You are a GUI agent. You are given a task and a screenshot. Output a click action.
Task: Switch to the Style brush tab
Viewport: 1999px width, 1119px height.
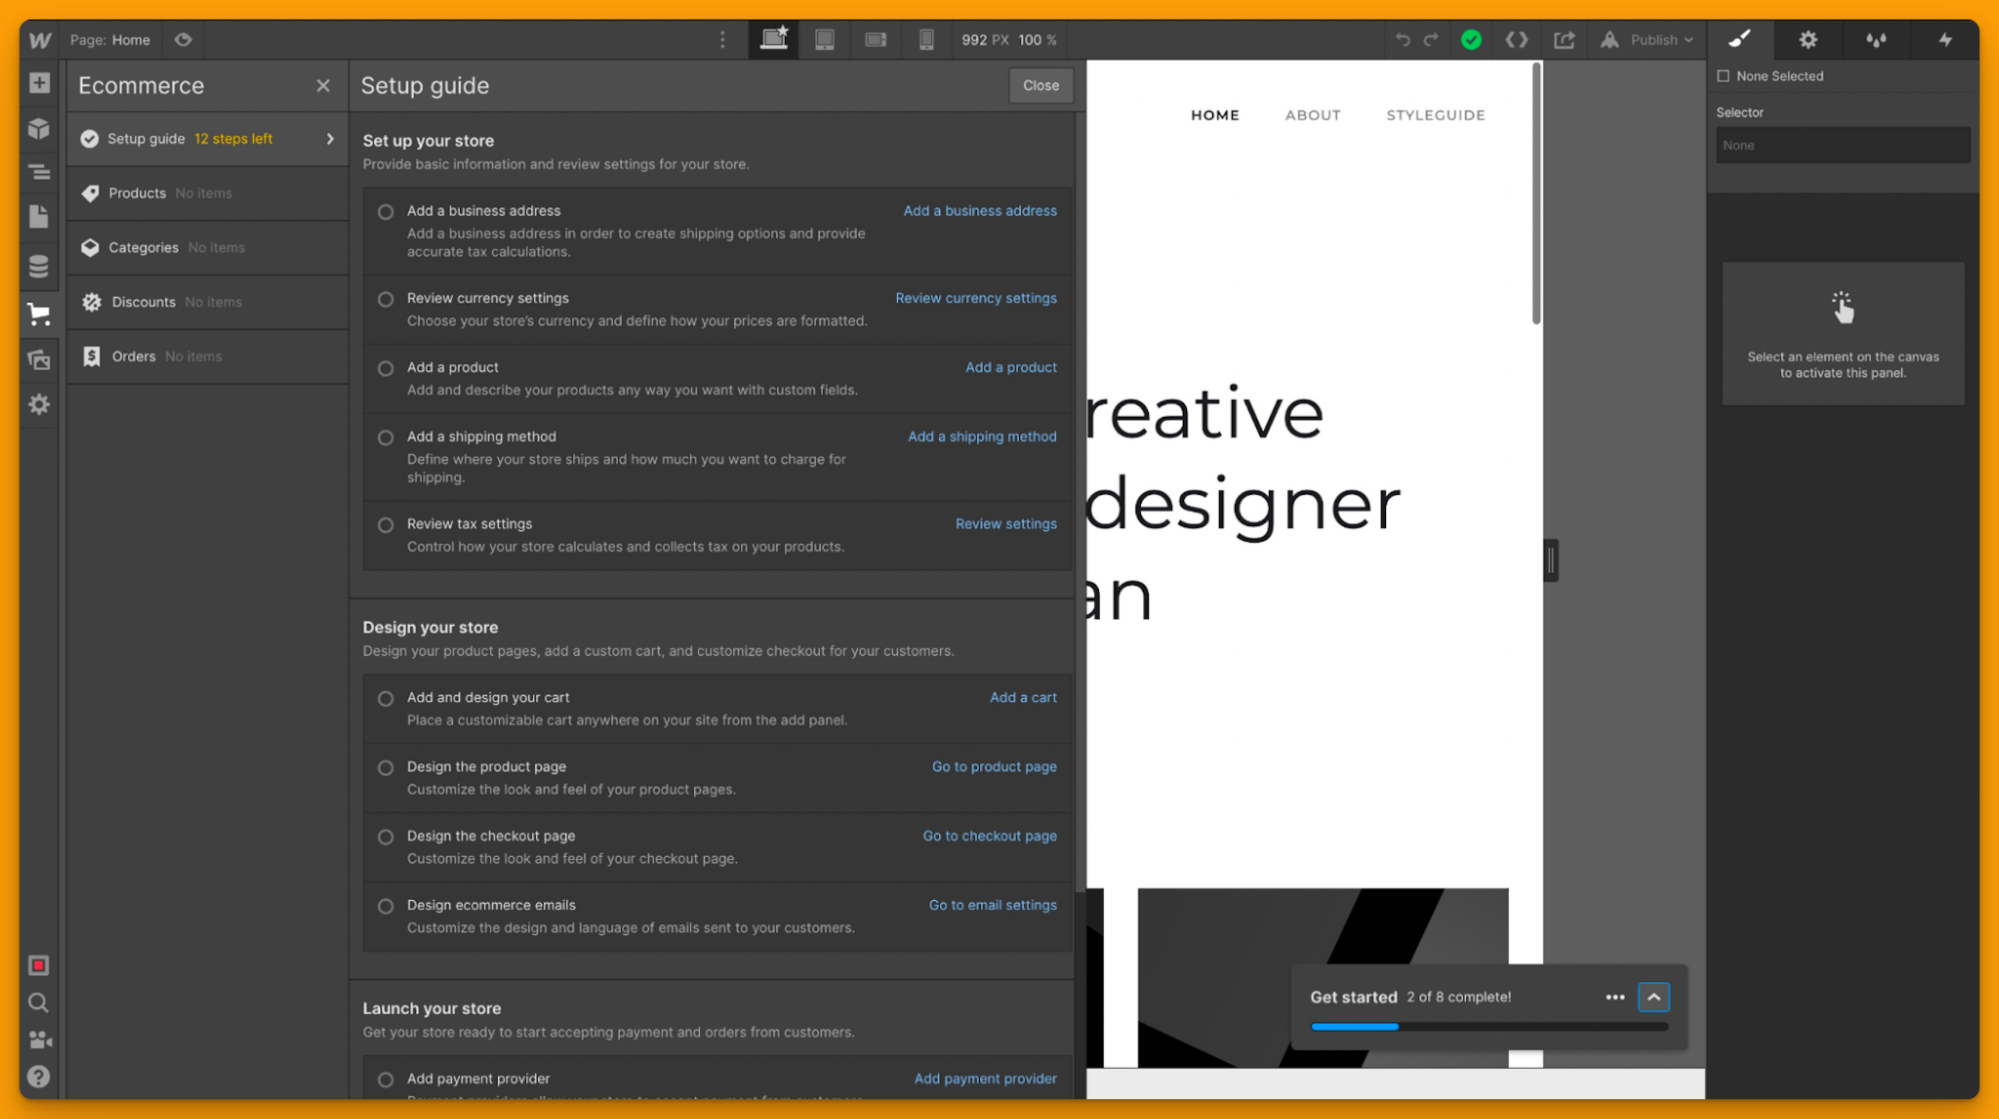1741,40
